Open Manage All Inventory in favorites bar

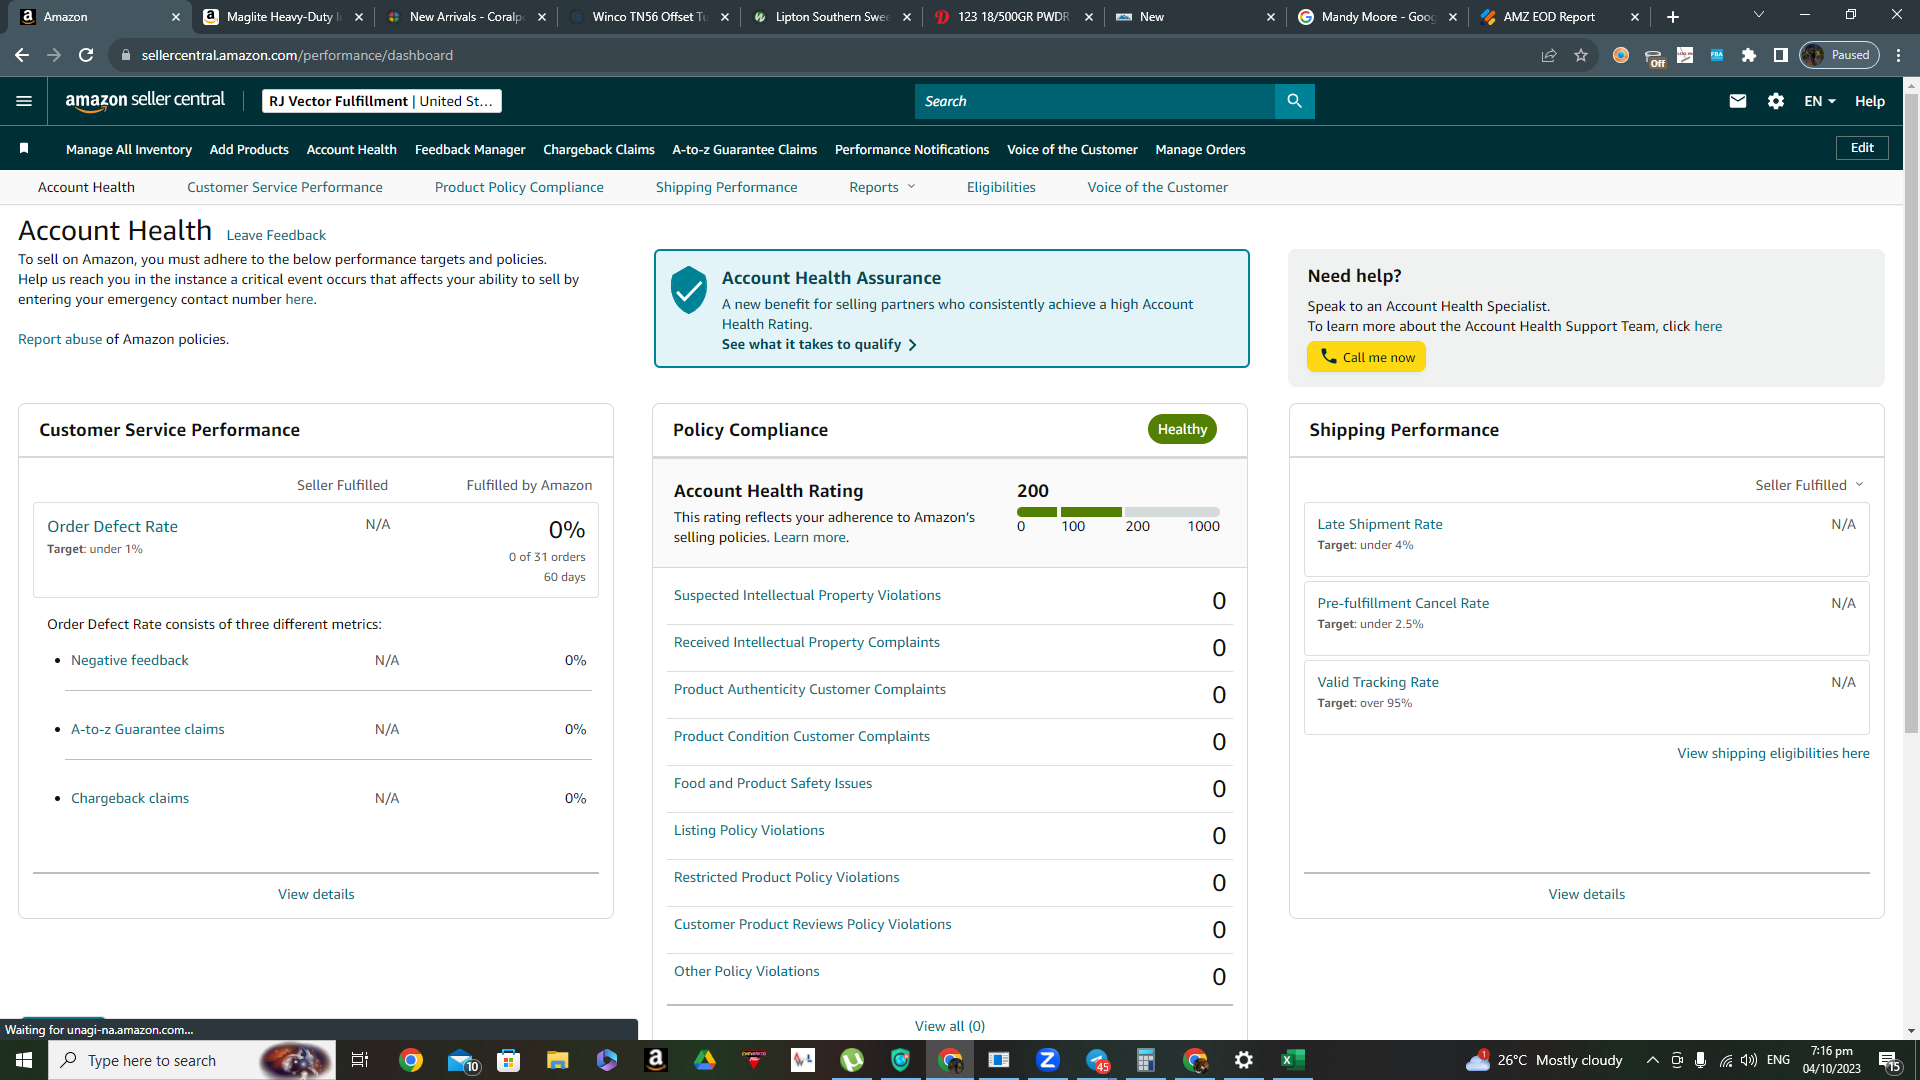click(129, 149)
